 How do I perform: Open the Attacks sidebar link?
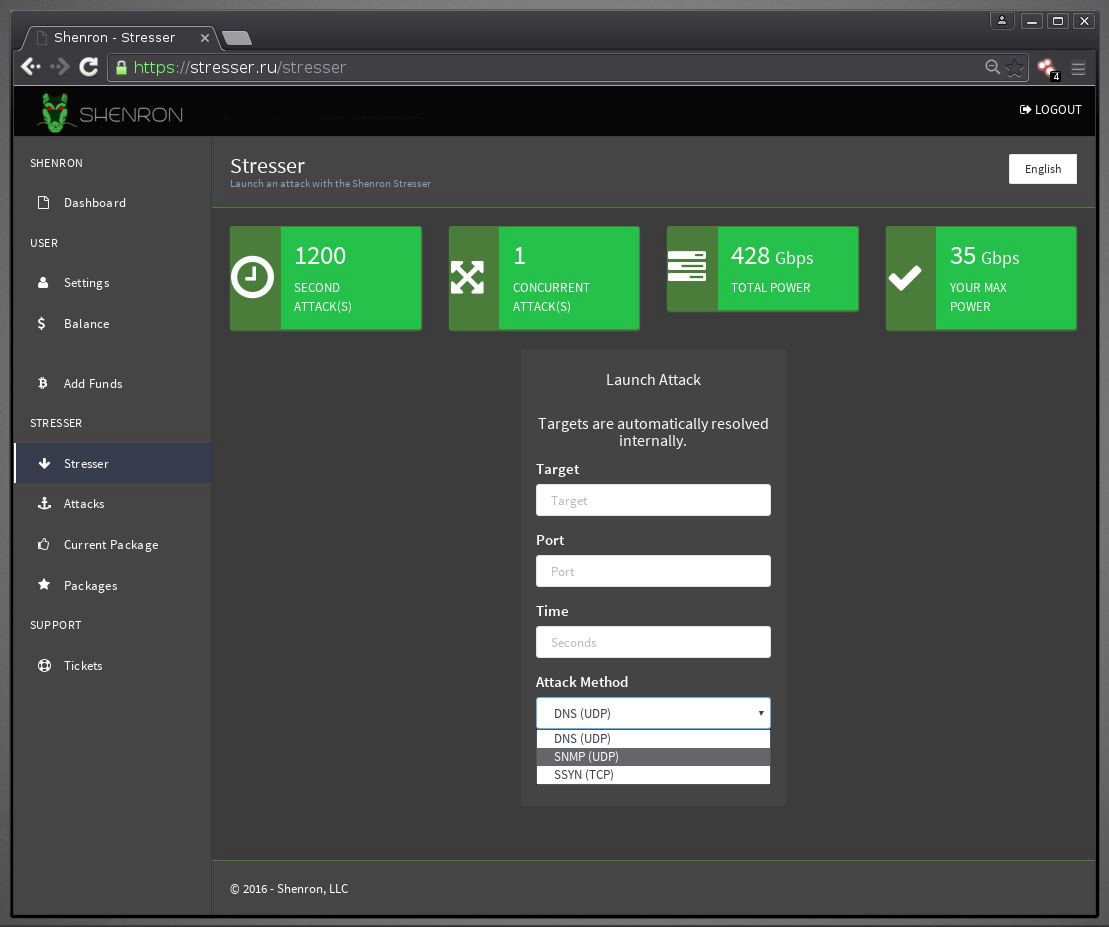click(113, 503)
